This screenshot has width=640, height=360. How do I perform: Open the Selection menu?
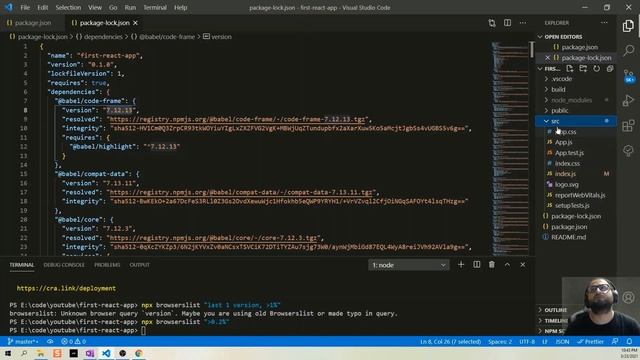68,7
